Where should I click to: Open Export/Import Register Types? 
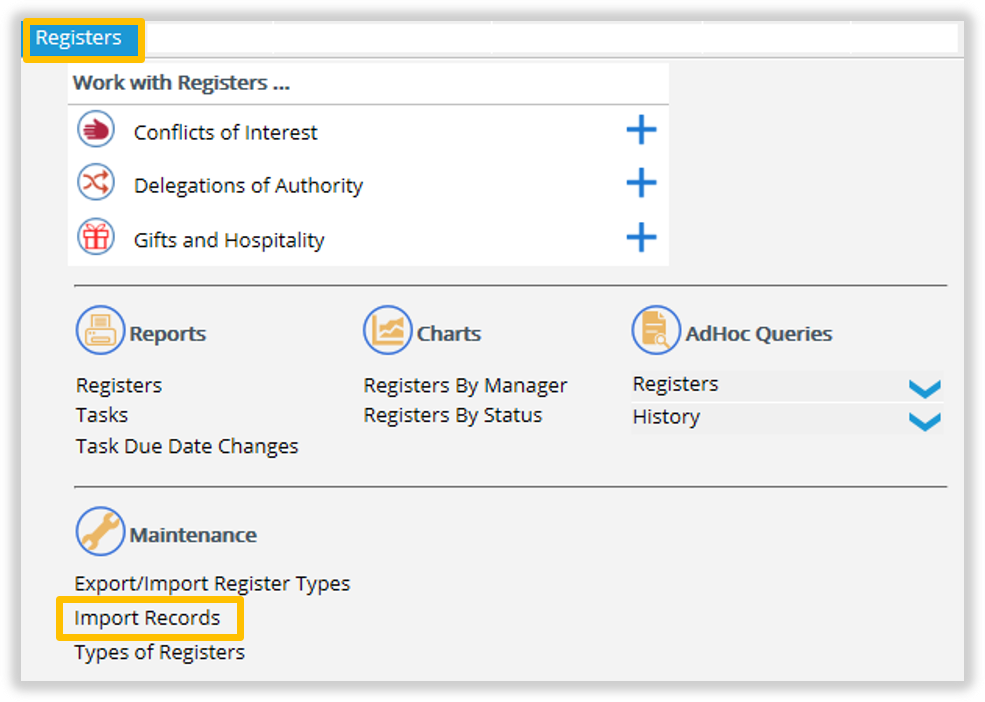point(212,584)
